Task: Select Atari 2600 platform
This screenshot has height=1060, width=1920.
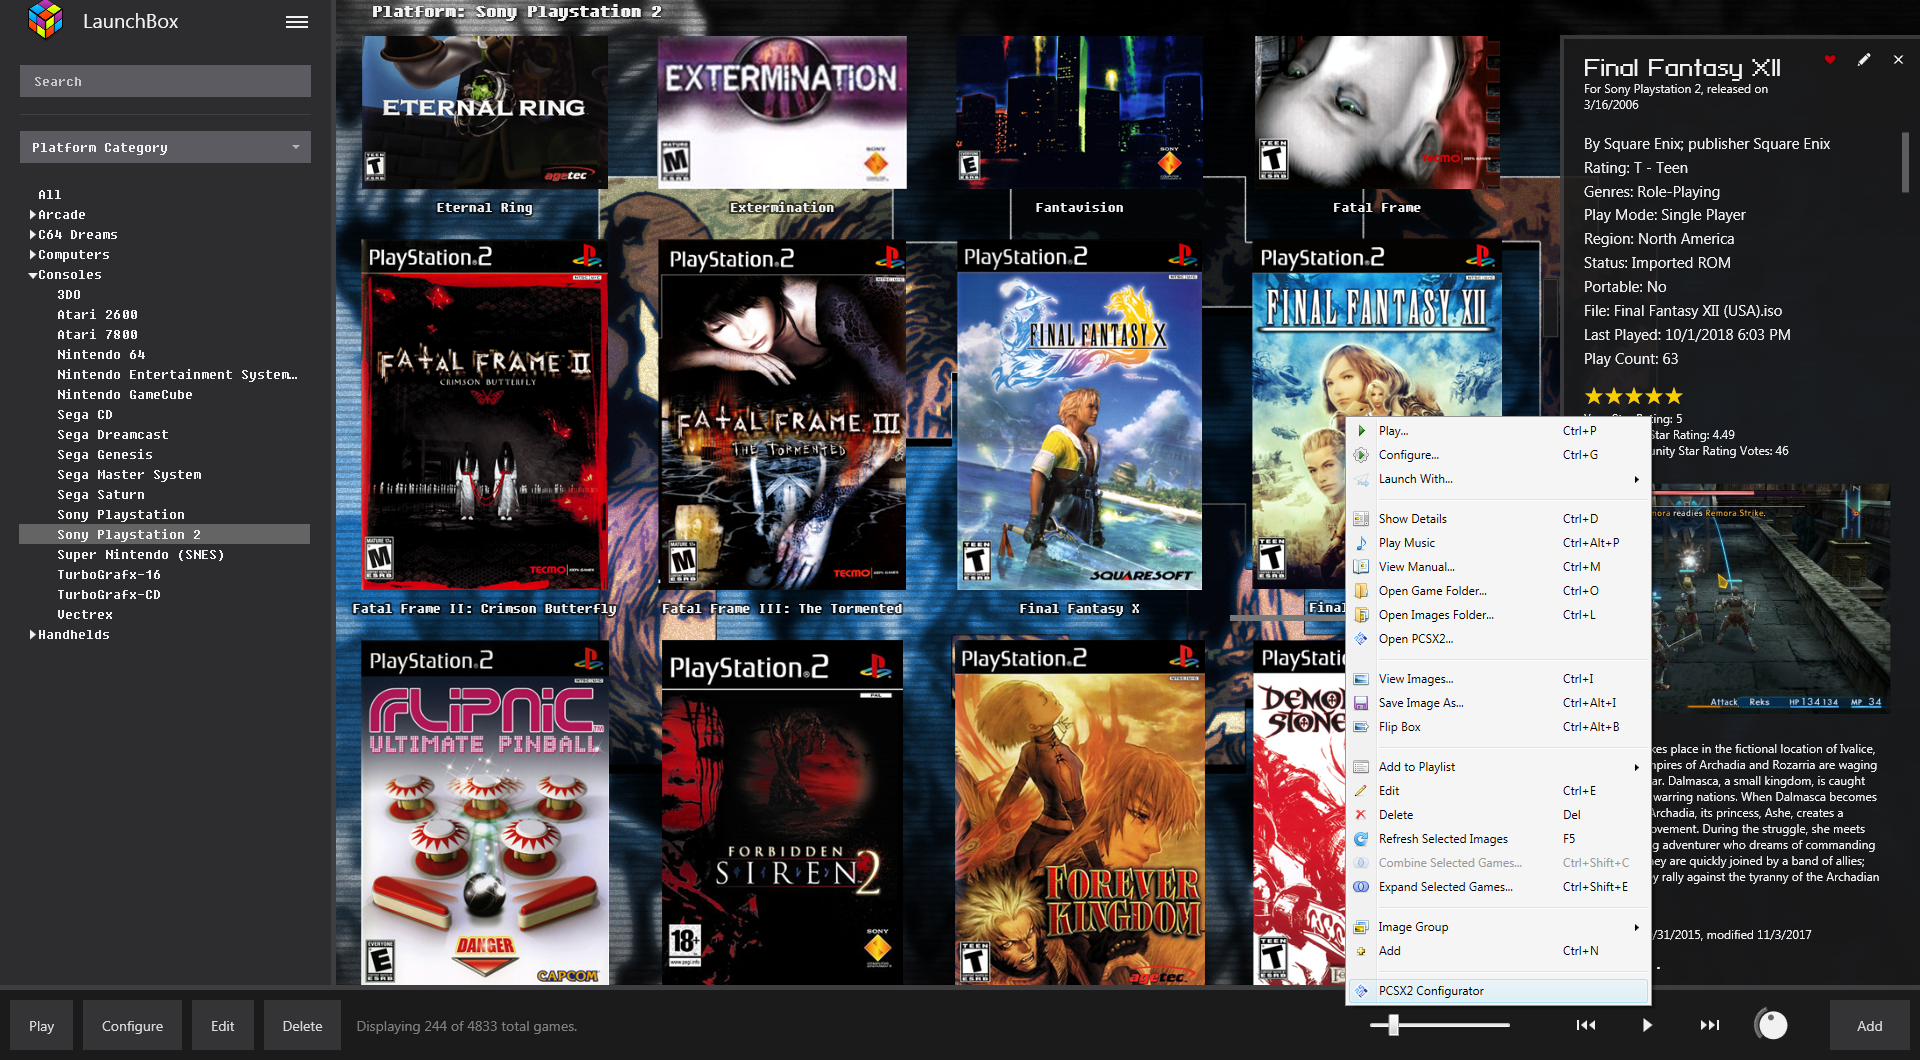Action: pyautogui.click(x=97, y=315)
